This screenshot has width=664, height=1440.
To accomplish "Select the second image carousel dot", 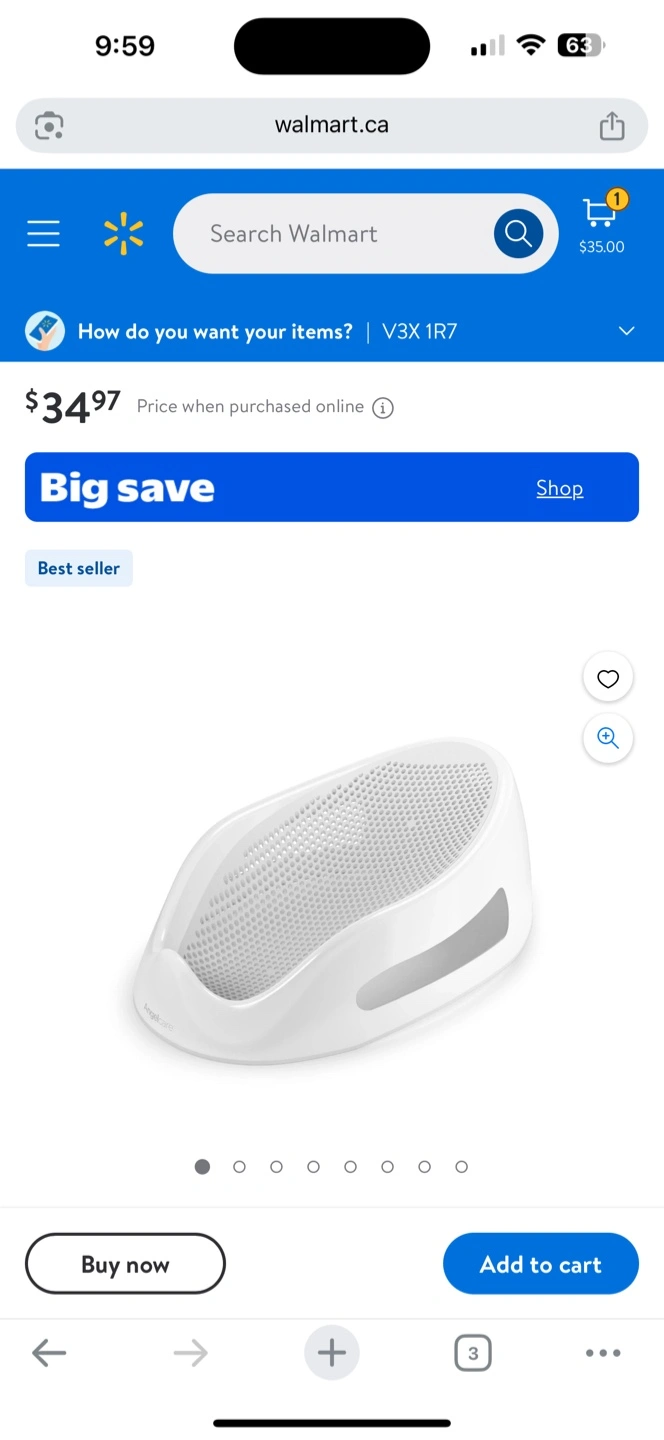I will point(239,1167).
